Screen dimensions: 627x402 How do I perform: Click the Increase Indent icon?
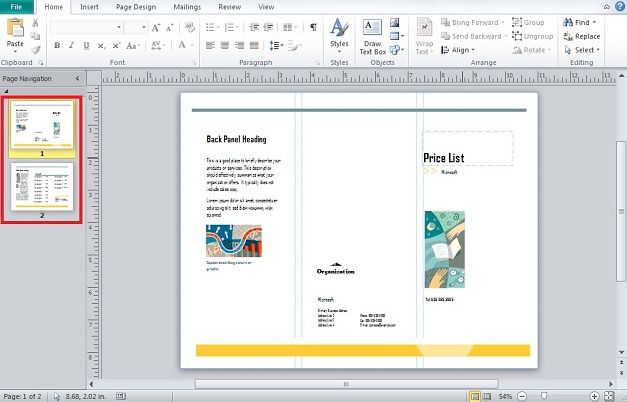268,27
